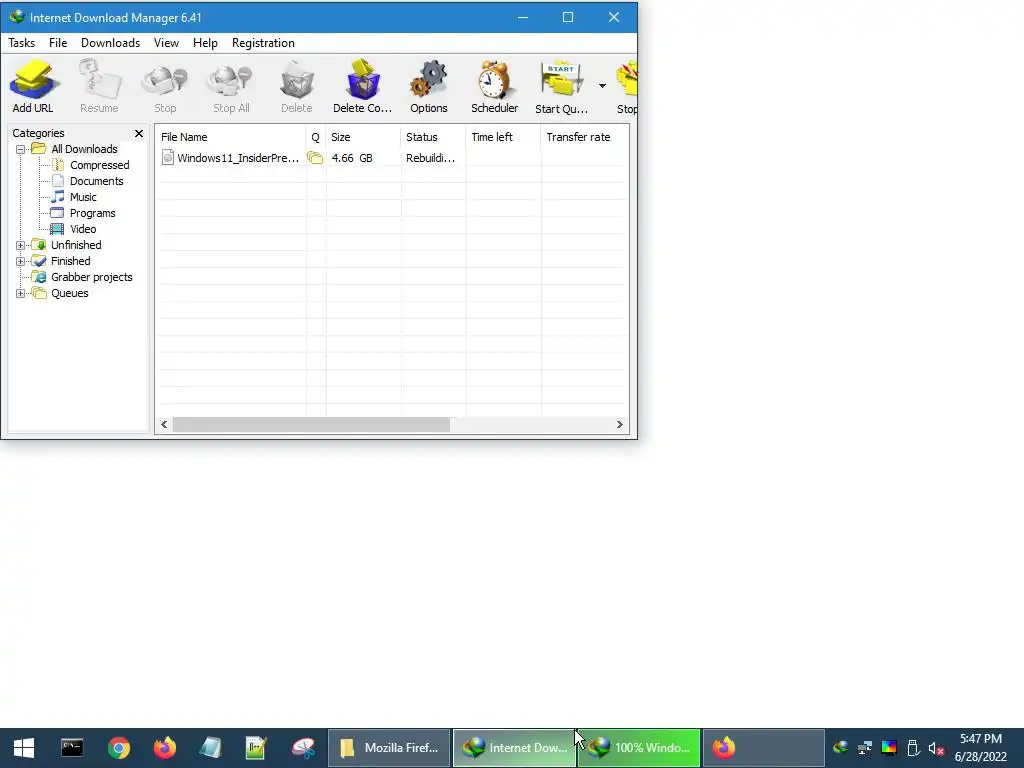Open the taskbar clock showing 5:47 PM
This screenshot has height=768, width=1024.
[981, 748]
